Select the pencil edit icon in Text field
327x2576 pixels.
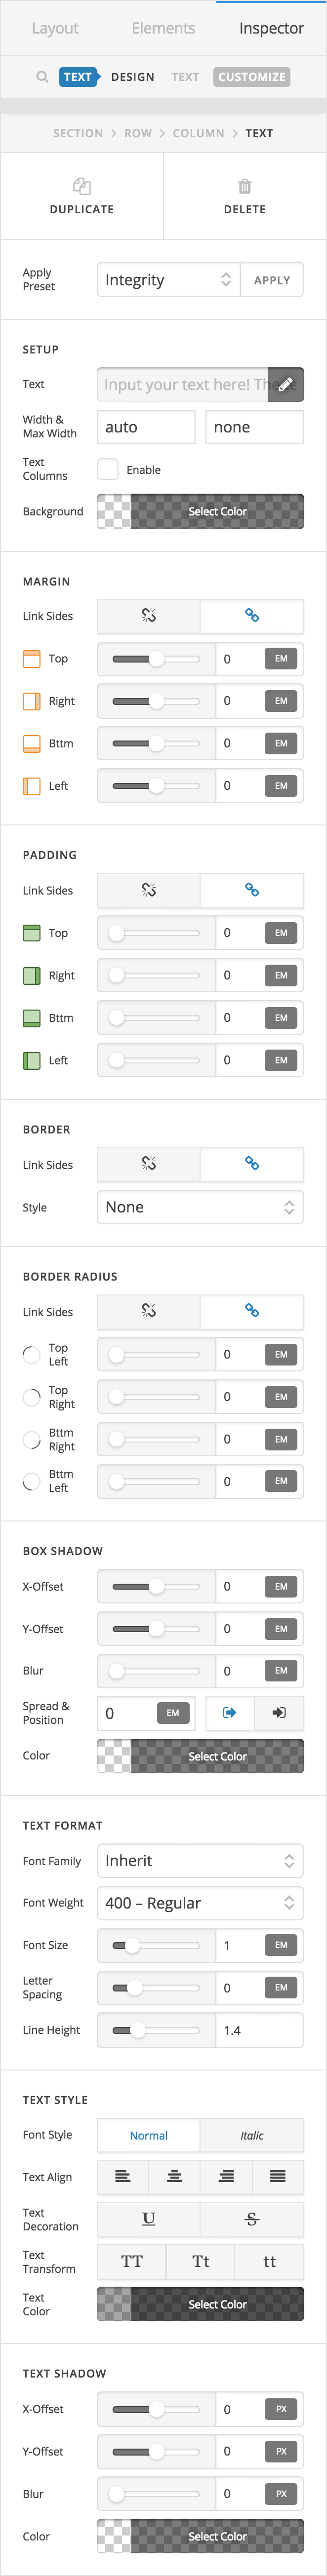pos(285,383)
